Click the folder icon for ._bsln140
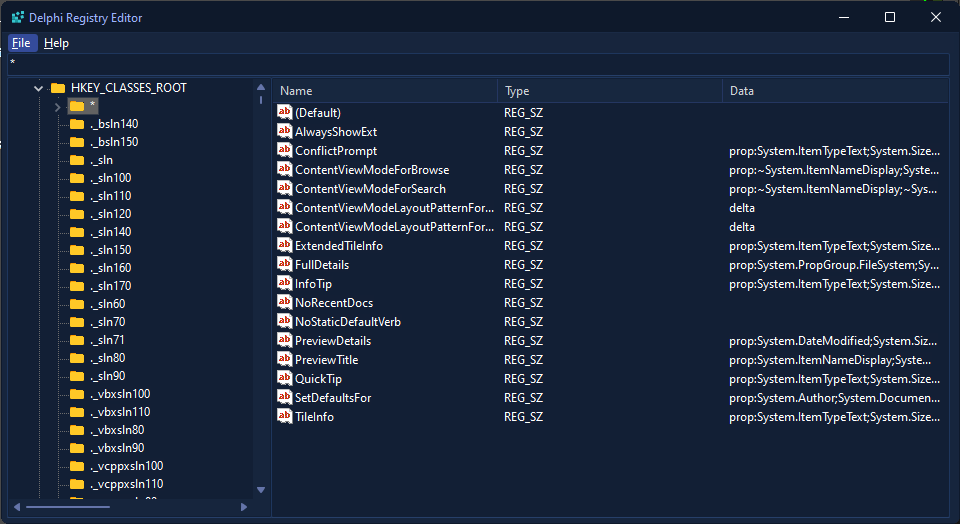 tap(77, 124)
